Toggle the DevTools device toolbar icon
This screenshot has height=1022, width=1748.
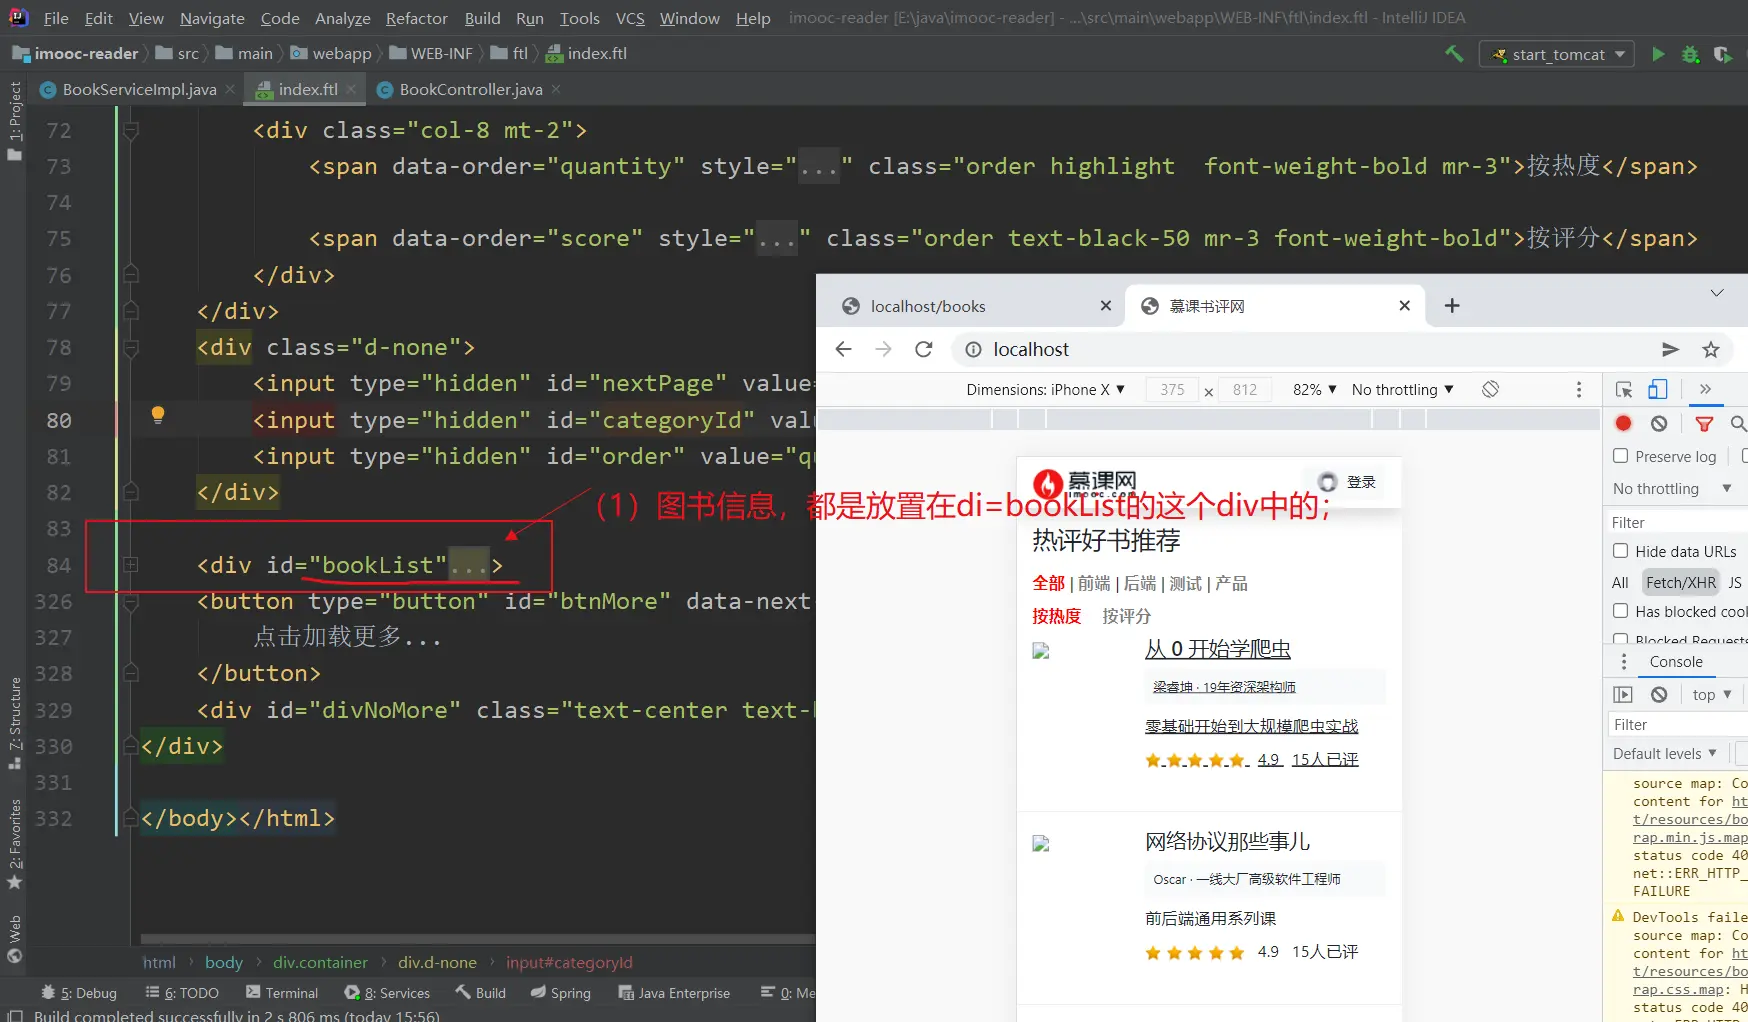click(x=1658, y=389)
